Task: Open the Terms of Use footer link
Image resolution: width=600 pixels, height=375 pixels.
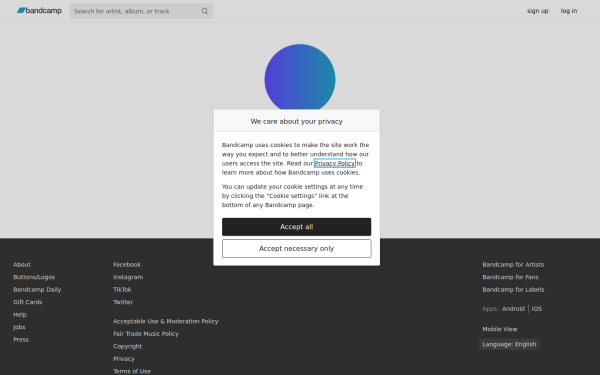Action: pyautogui.click(x=132, y=371)
